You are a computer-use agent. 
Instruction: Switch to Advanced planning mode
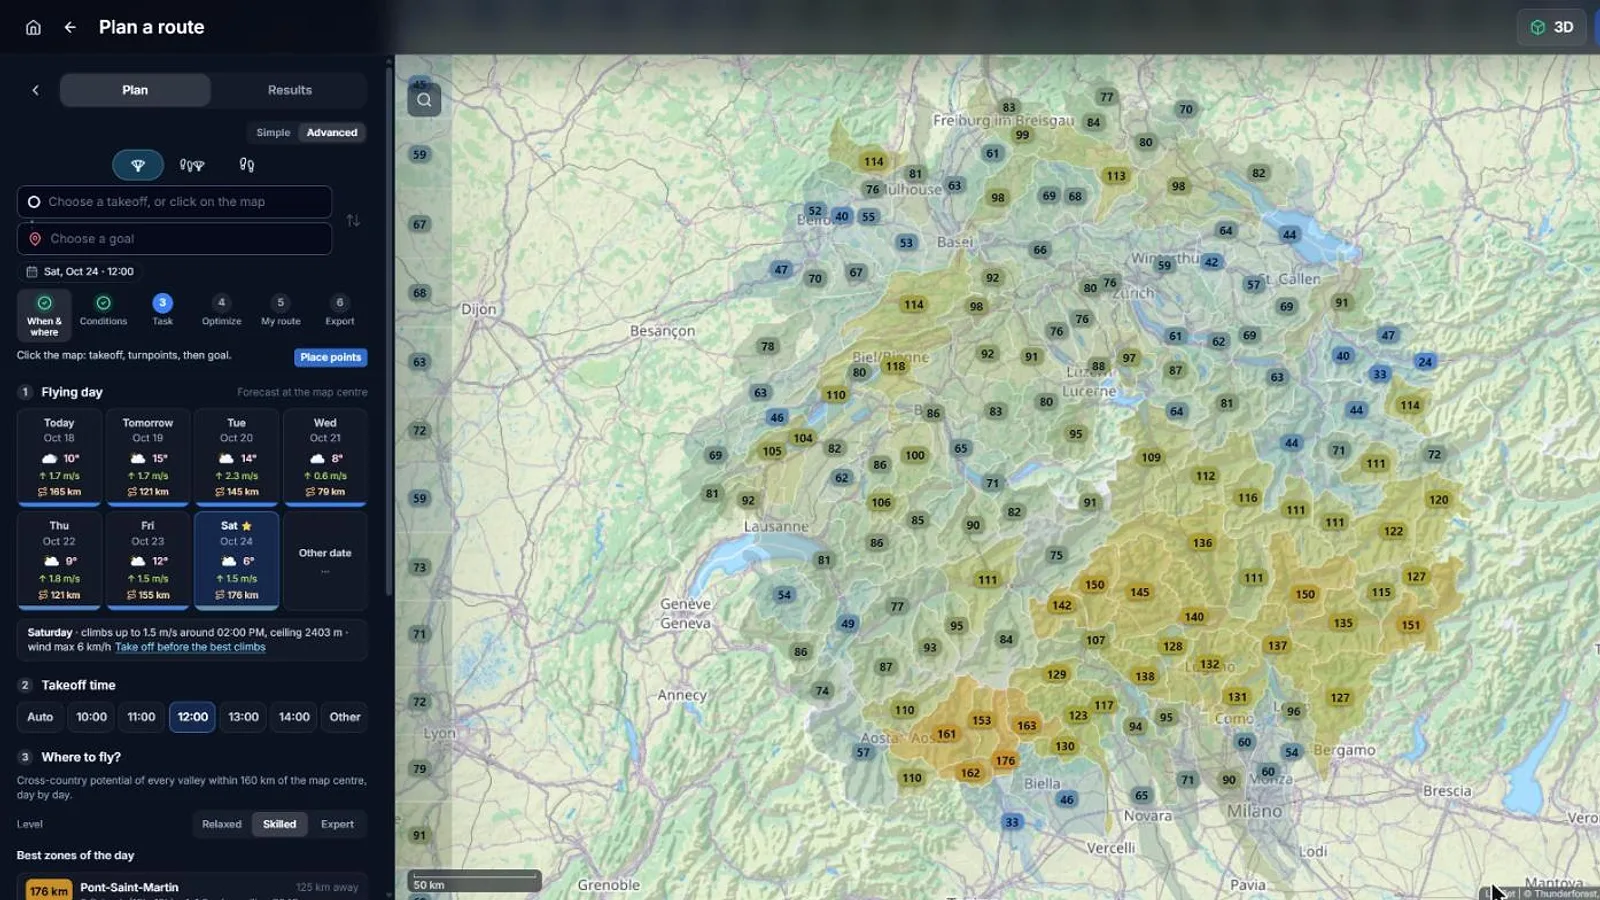332,132
